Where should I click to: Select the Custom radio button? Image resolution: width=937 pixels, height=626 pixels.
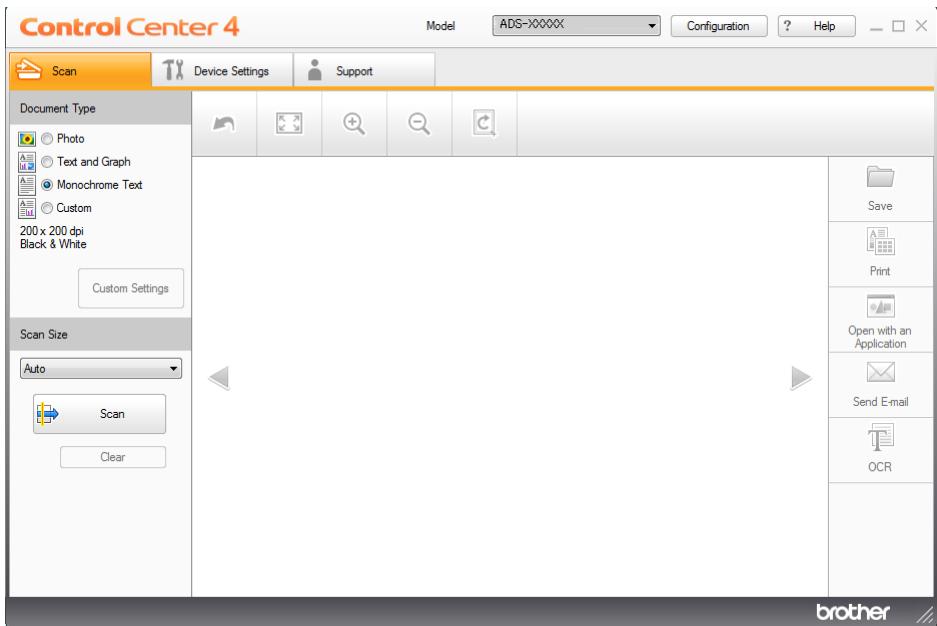47,208
